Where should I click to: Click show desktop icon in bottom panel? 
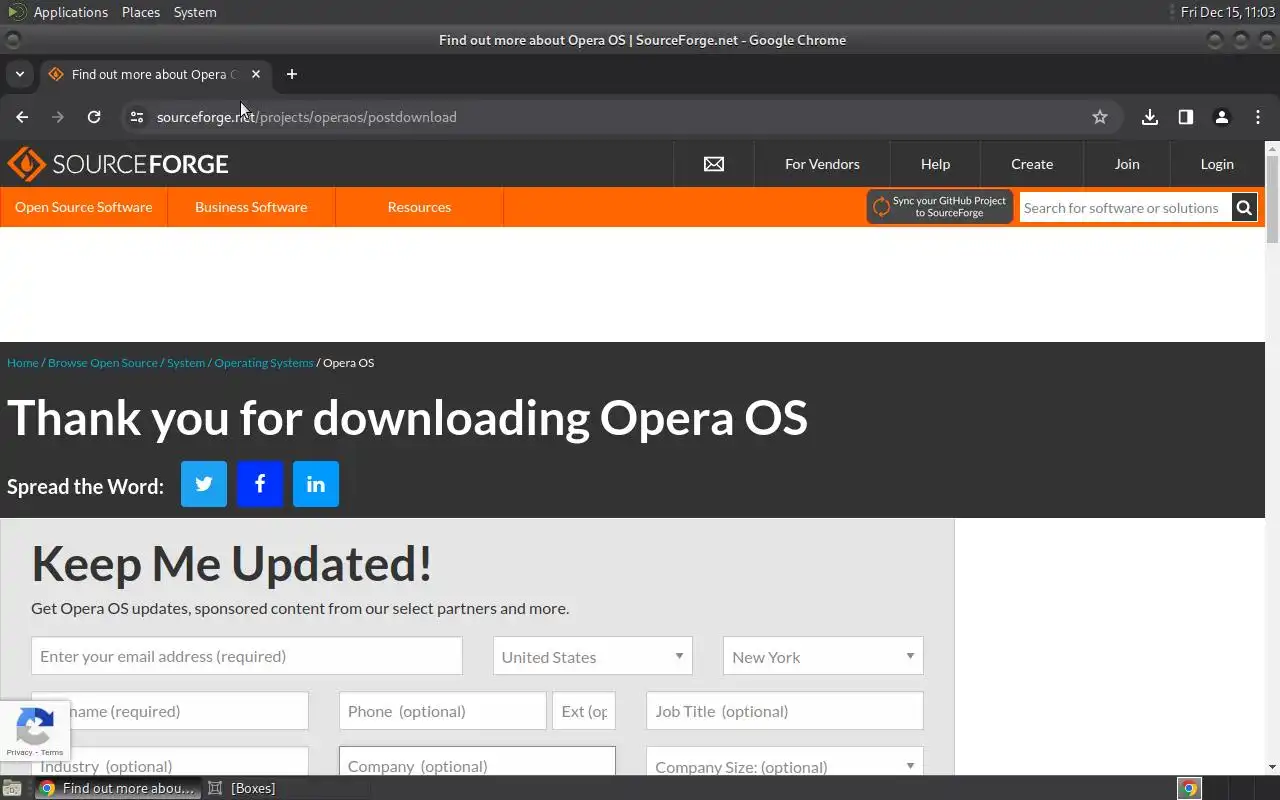(x=11, y=788)
